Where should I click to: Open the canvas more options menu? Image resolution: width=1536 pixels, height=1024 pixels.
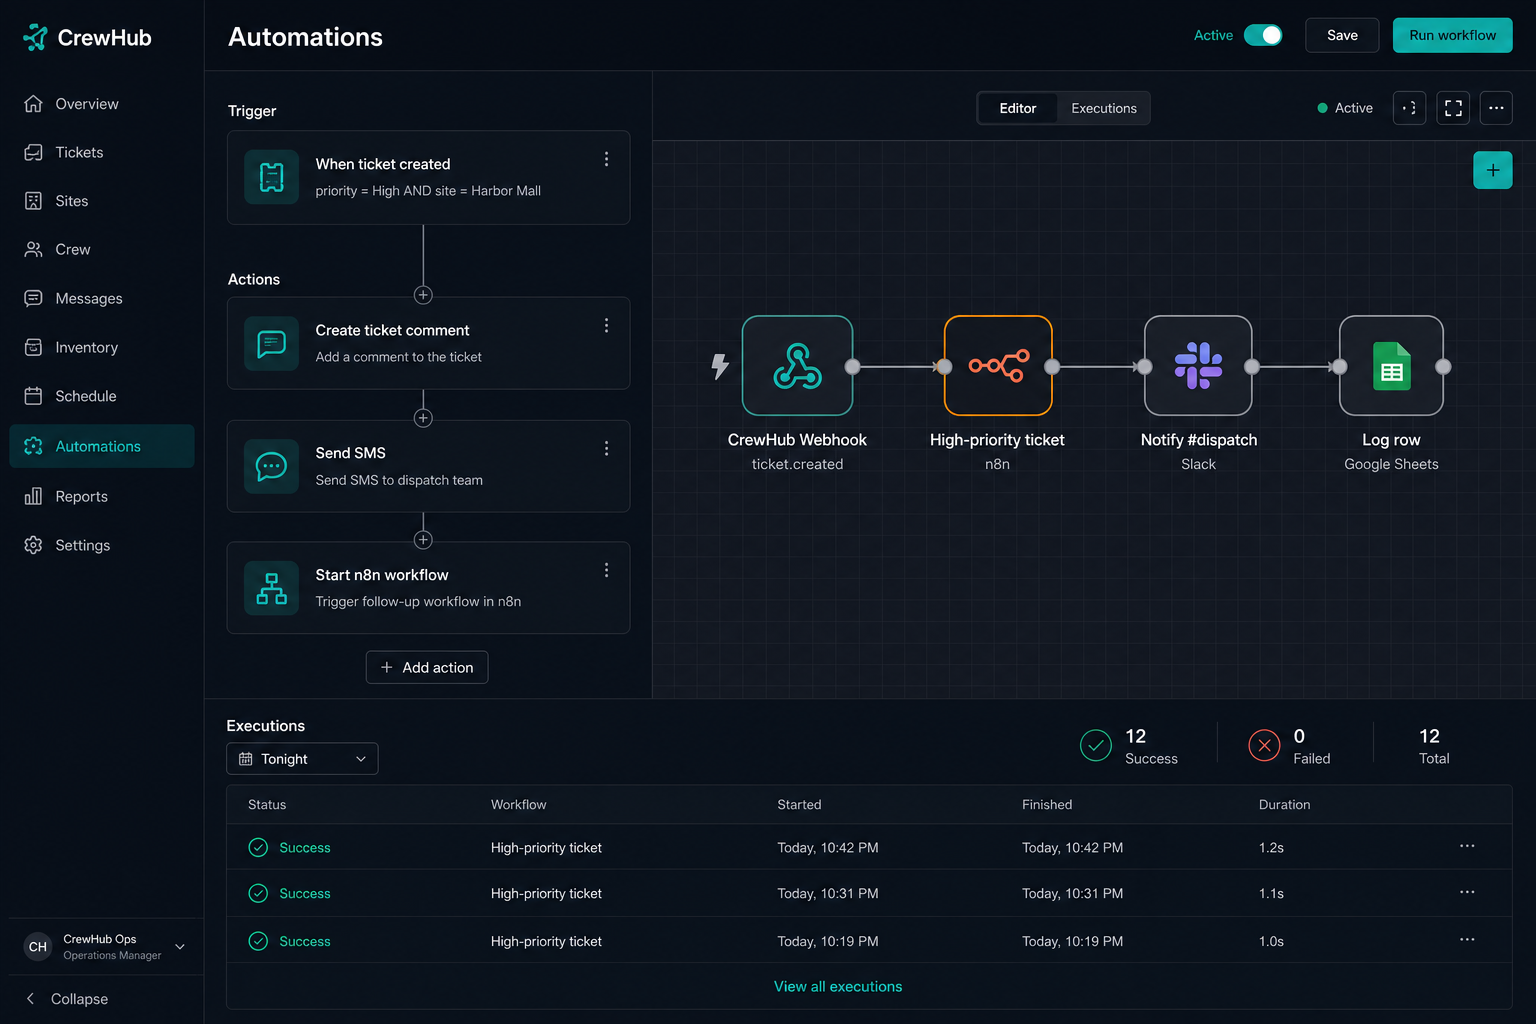tap(1496, 108)
